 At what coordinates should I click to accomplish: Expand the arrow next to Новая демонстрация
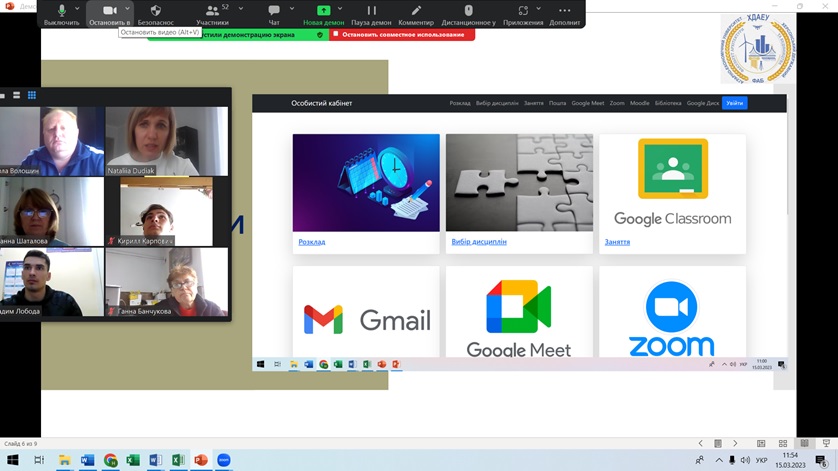pyautogui.click(x=340, y=9)
